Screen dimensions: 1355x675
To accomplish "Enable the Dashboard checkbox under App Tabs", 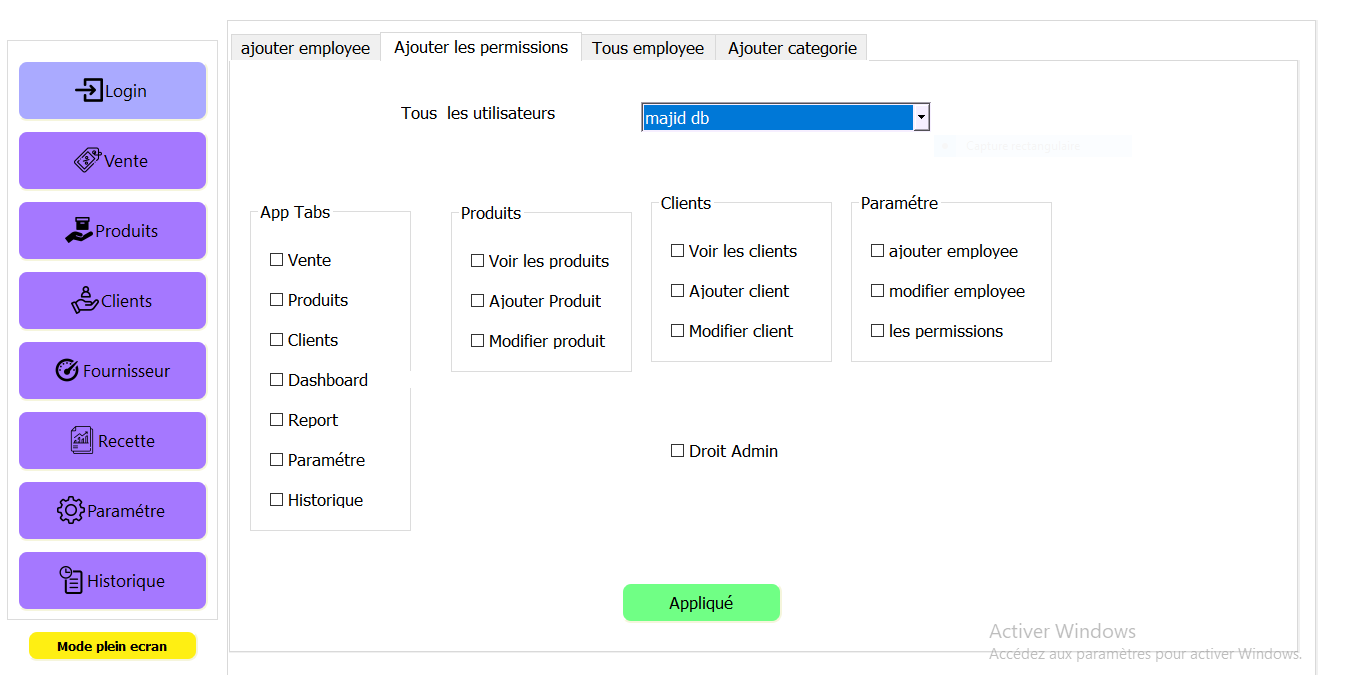I will [x=276, y=380].
